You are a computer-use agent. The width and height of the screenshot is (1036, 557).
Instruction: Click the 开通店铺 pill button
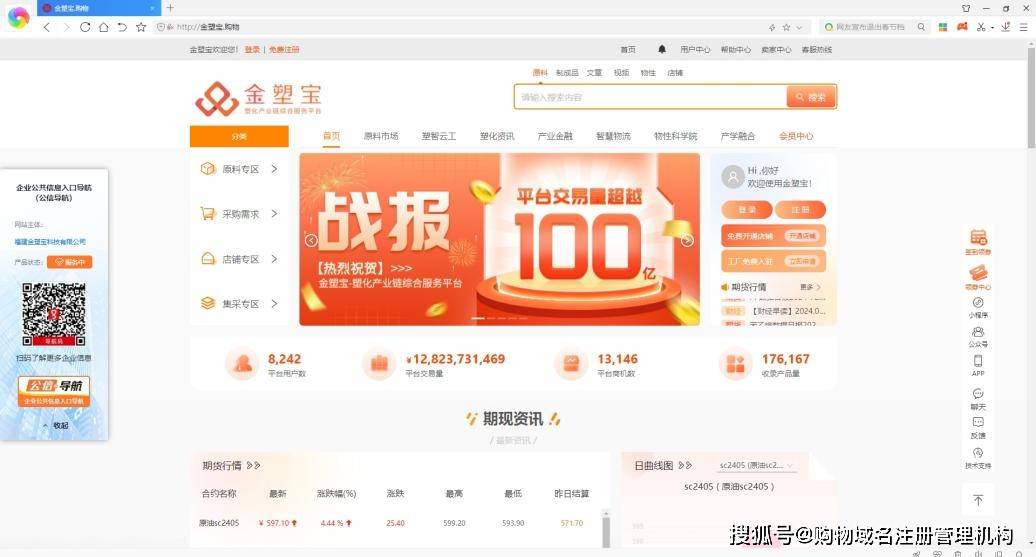[802, 236]
